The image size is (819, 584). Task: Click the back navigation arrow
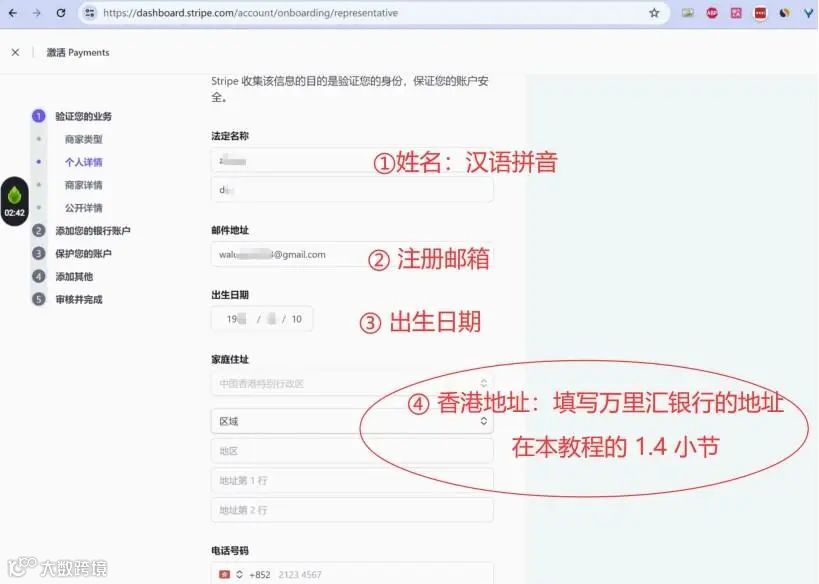[x=13, y=13]
